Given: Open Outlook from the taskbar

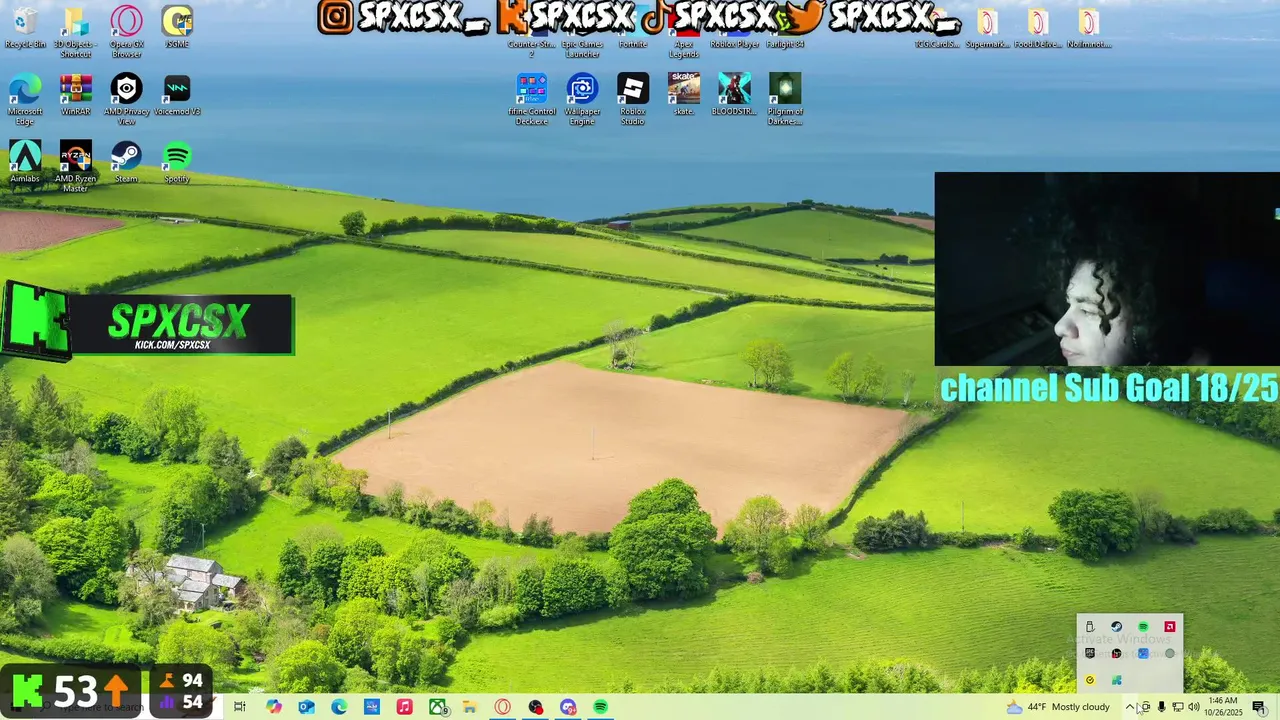Looking at the screenshot, I should 307,707.
